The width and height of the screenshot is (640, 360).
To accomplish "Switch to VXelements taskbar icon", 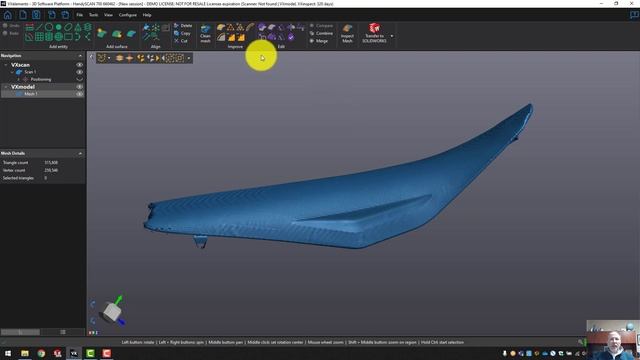I will pos(74,353).
